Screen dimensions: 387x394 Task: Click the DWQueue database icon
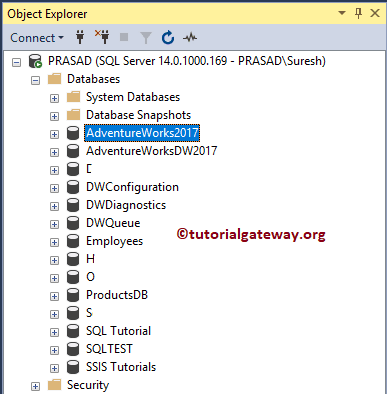(73, 223)
